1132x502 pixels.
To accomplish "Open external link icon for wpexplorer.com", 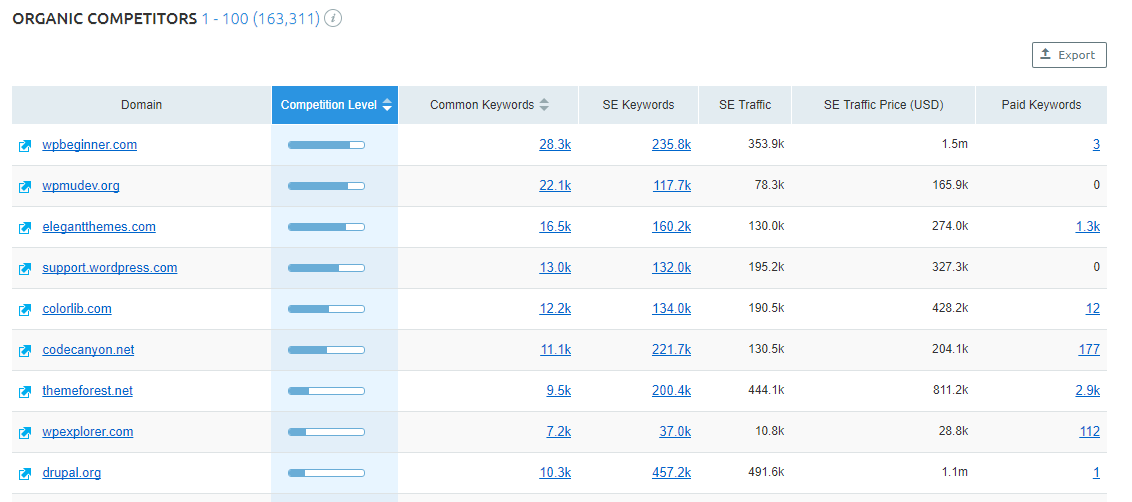I will (x=25, y=433).
